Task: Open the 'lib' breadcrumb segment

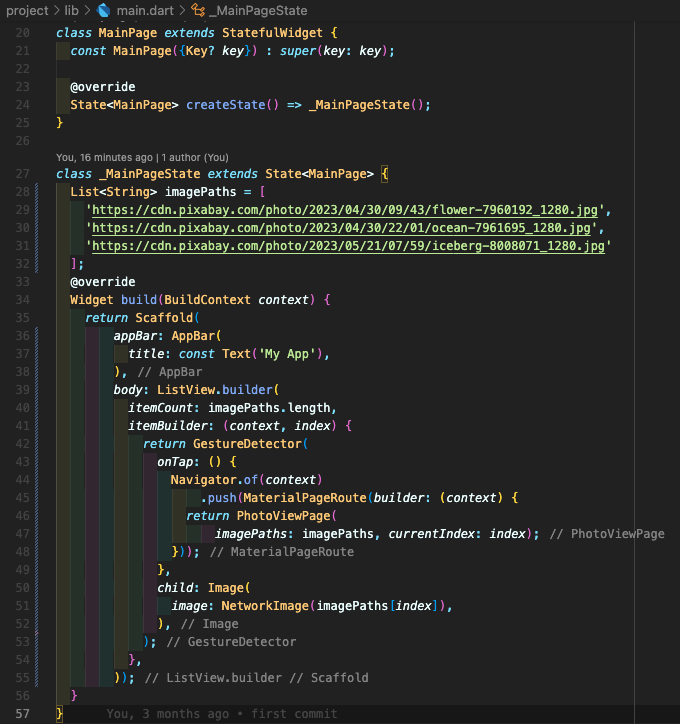Action: (72, 10)
